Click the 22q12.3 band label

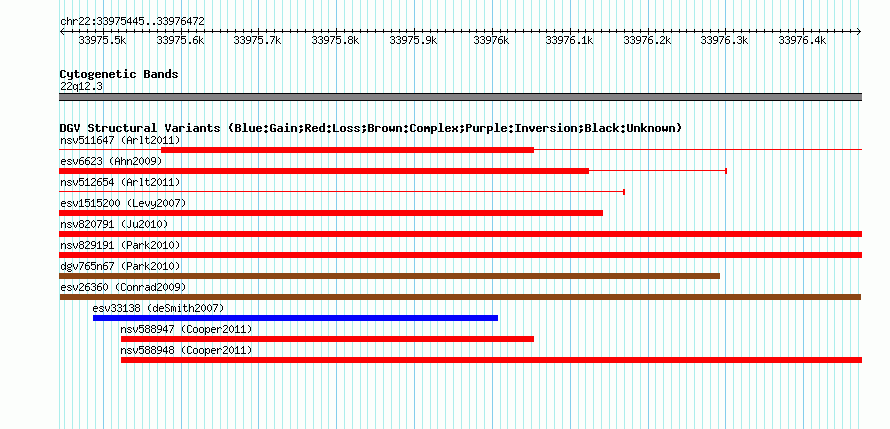click(x=81, y=86)
